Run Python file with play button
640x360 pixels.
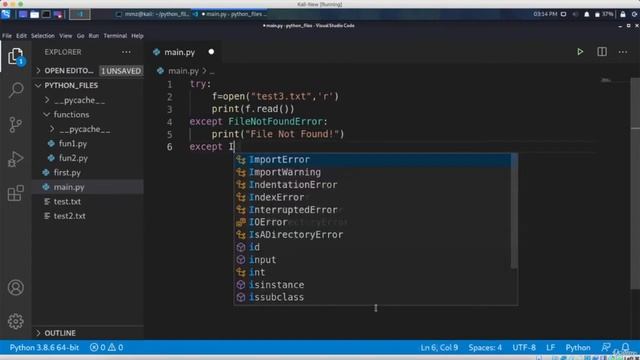tap(580, 52)
